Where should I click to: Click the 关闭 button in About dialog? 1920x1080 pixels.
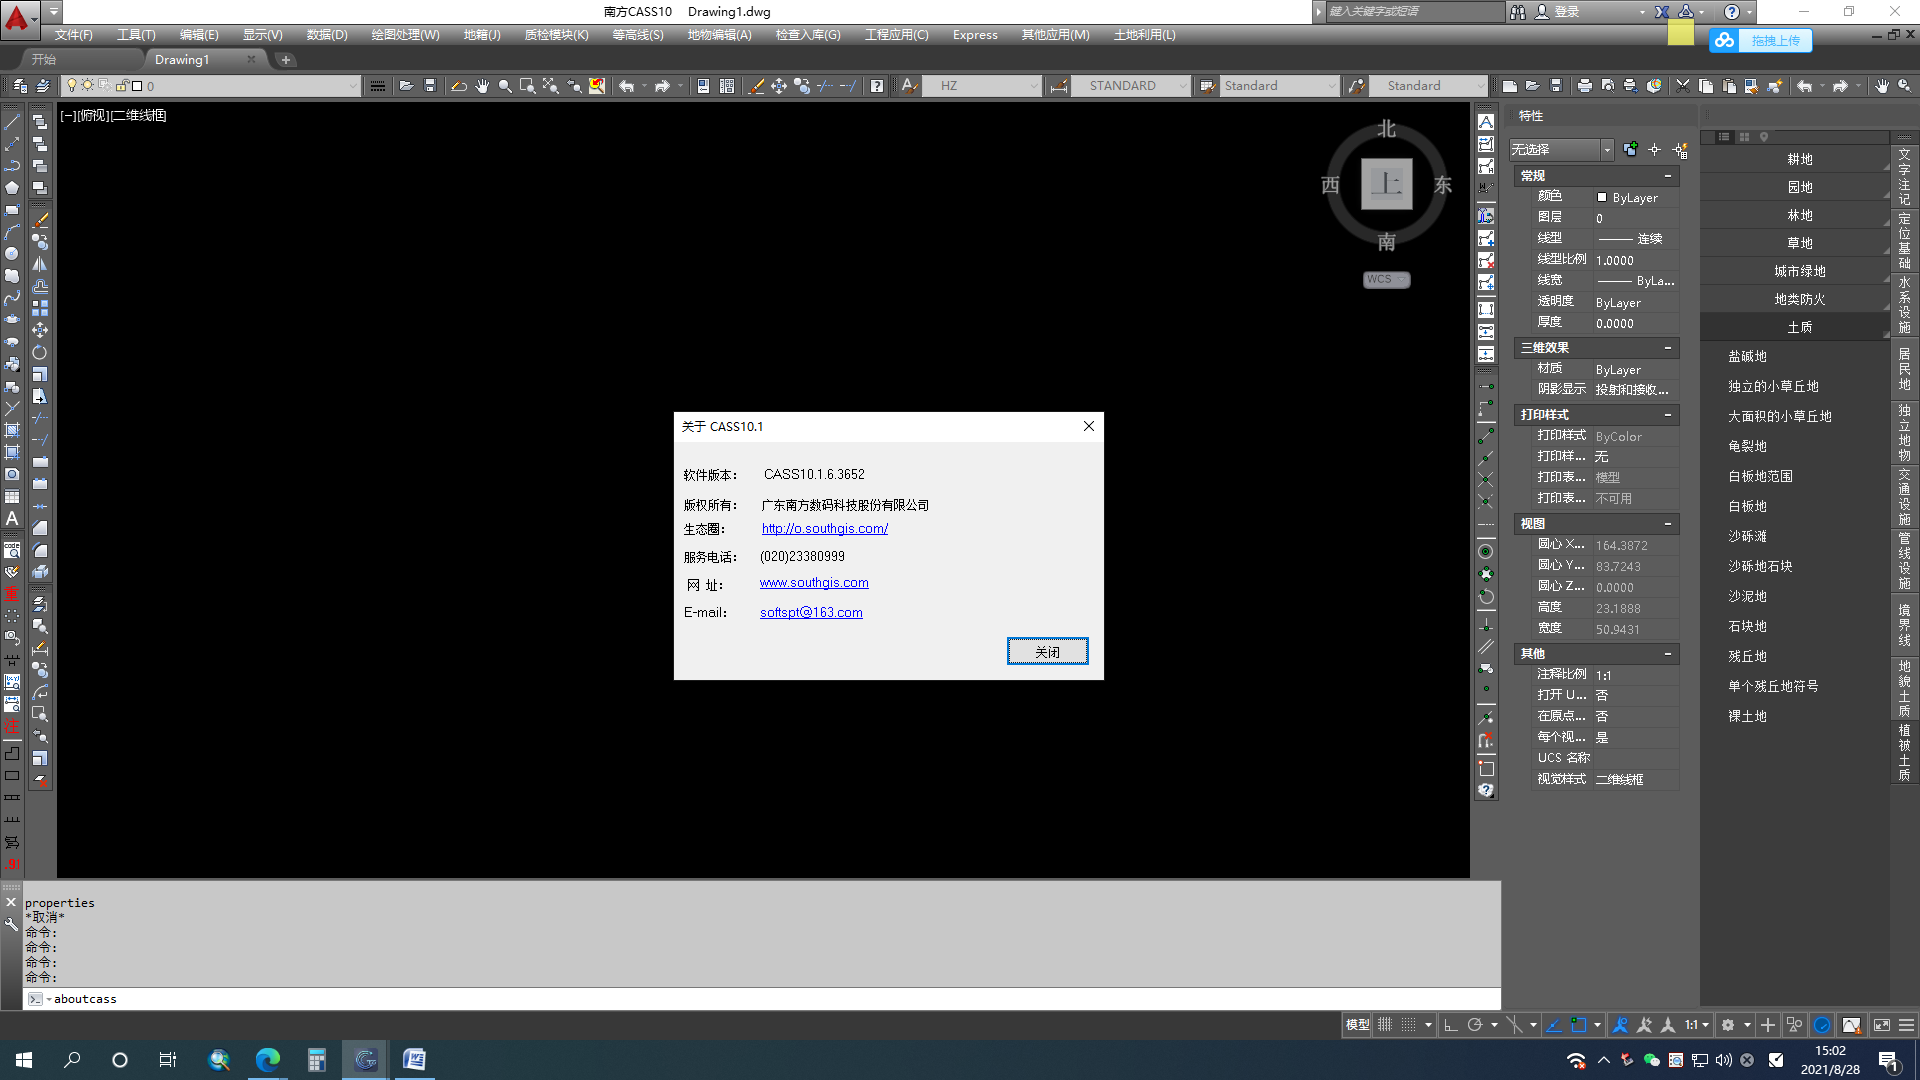(x=1047, y=652)
